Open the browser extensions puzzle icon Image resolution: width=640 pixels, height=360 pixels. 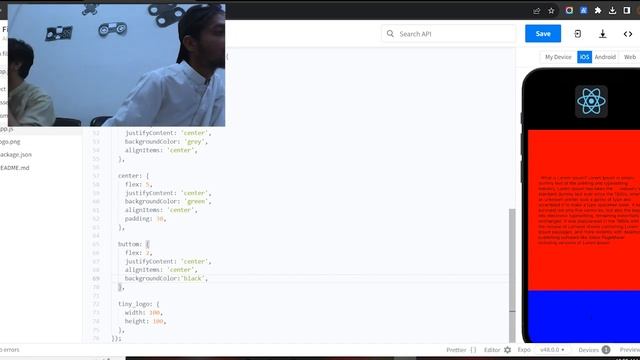click(598, 11)
